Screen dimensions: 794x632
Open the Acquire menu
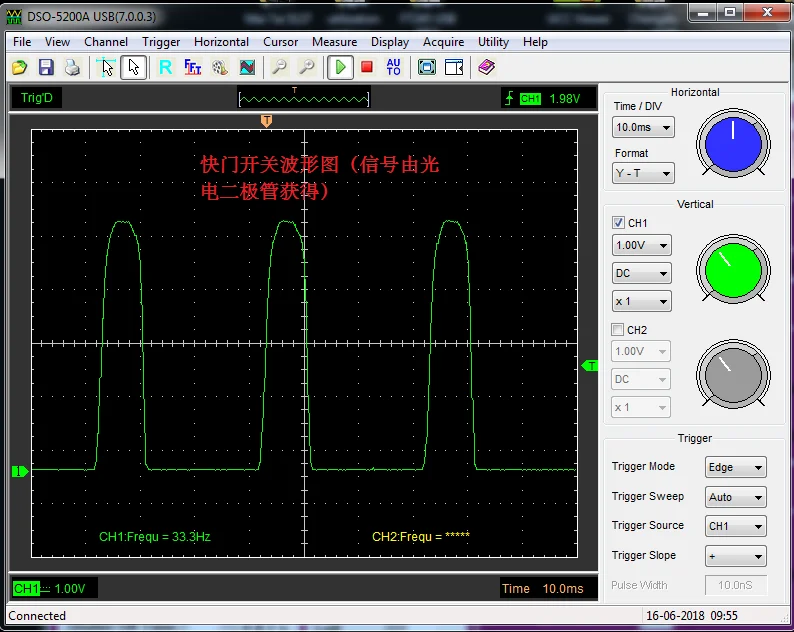[x=443, y=42]
